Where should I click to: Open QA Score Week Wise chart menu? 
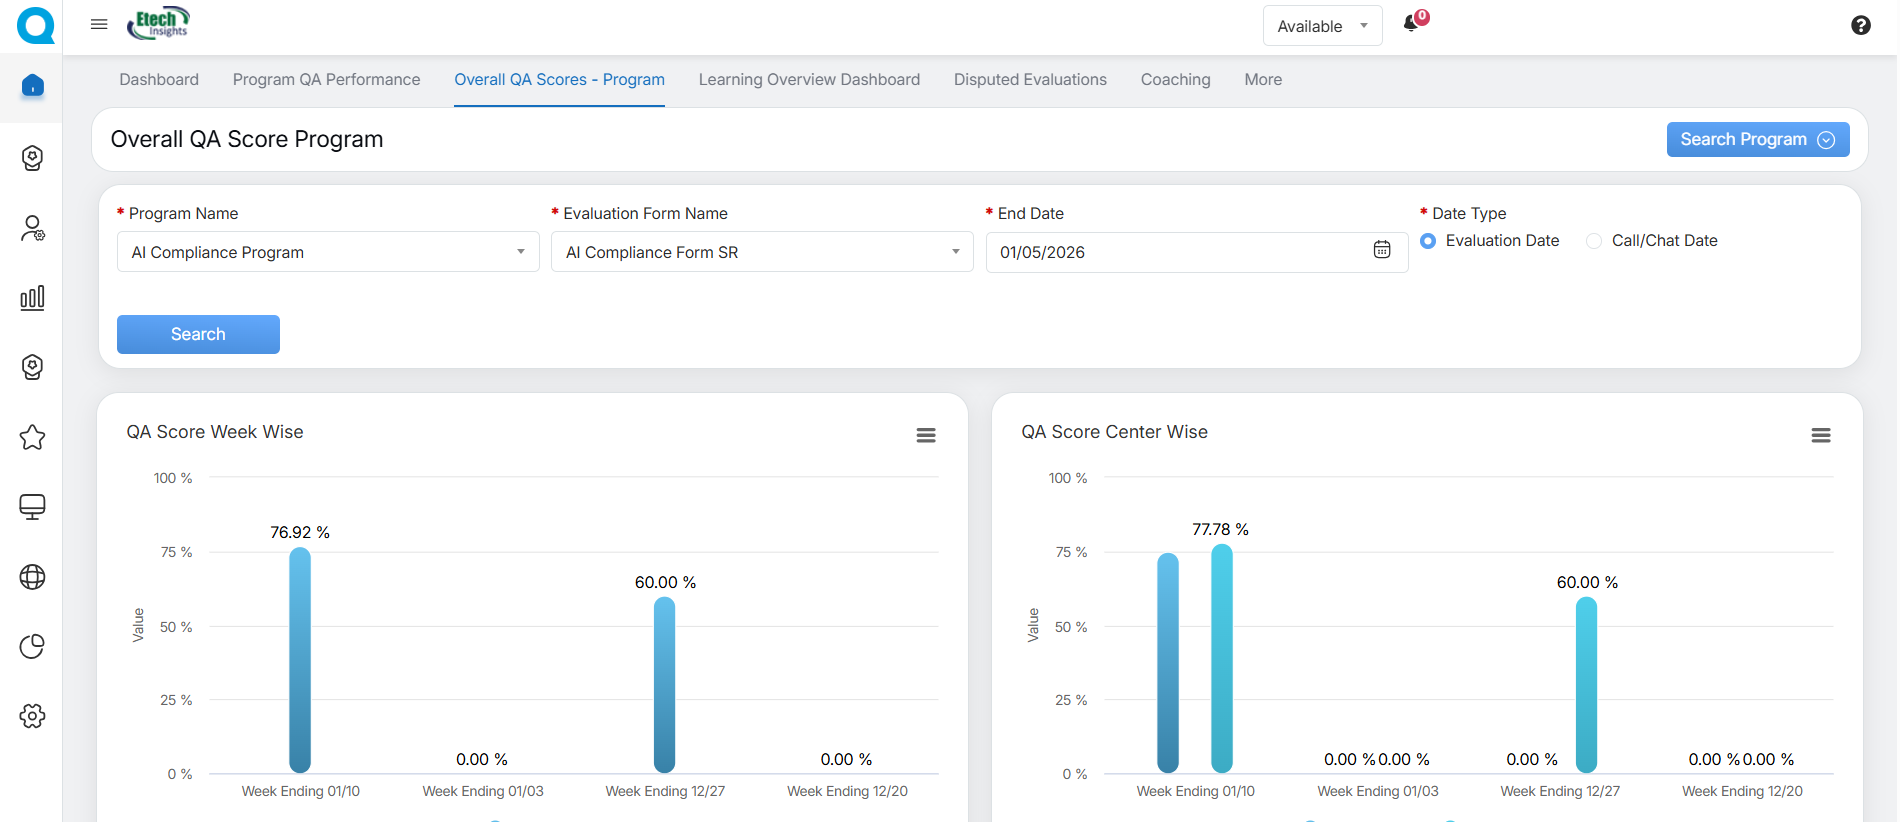pyautogui.click(x=926, y=435)
